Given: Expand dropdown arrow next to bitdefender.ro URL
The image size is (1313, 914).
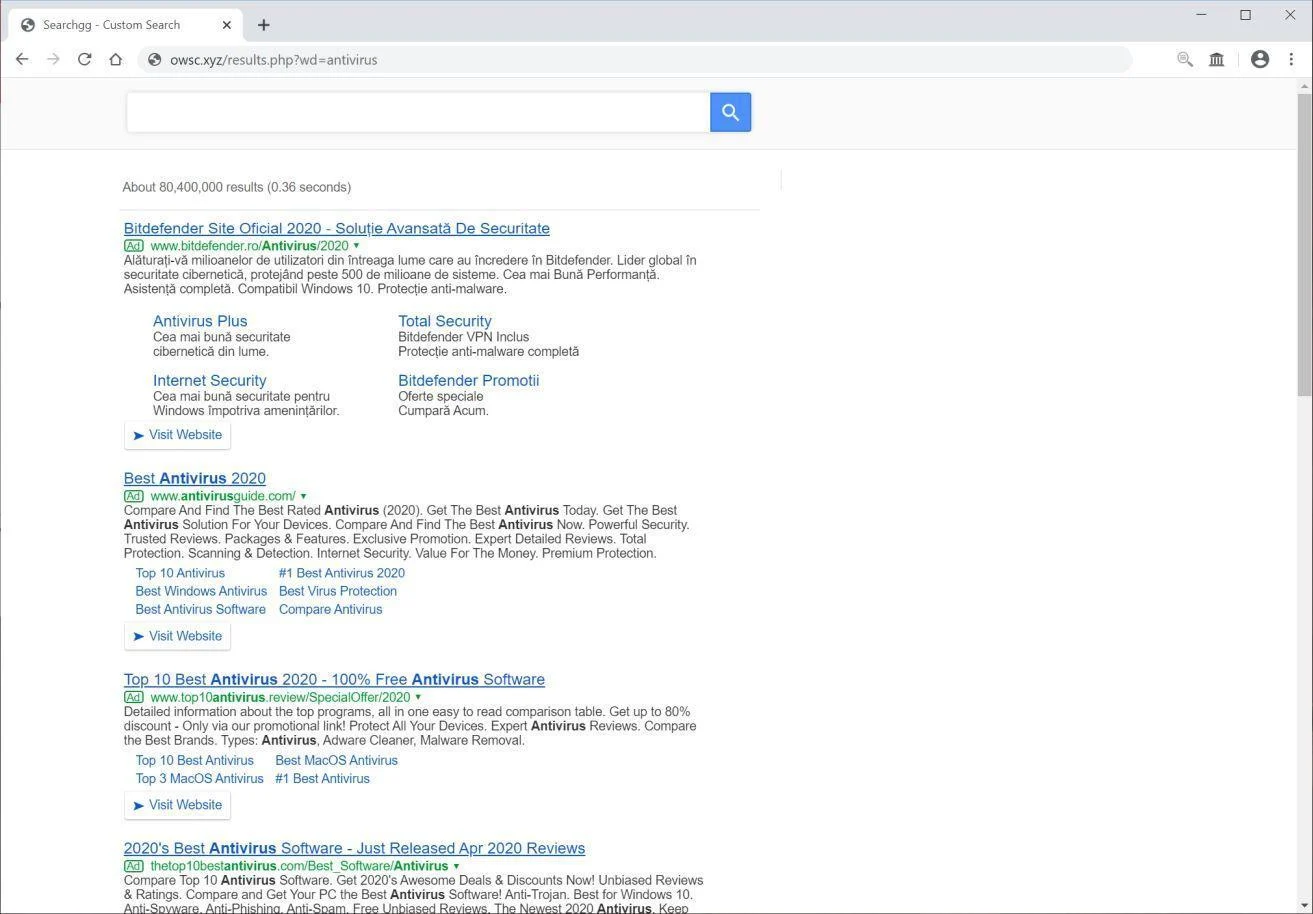Looking at the screenshot, I should (356, 246).
